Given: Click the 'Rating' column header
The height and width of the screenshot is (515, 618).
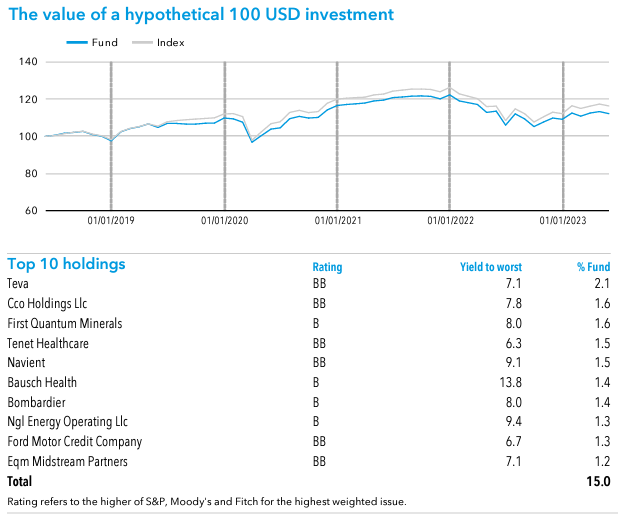Looking at the screenshot, I should click(327, 267).
